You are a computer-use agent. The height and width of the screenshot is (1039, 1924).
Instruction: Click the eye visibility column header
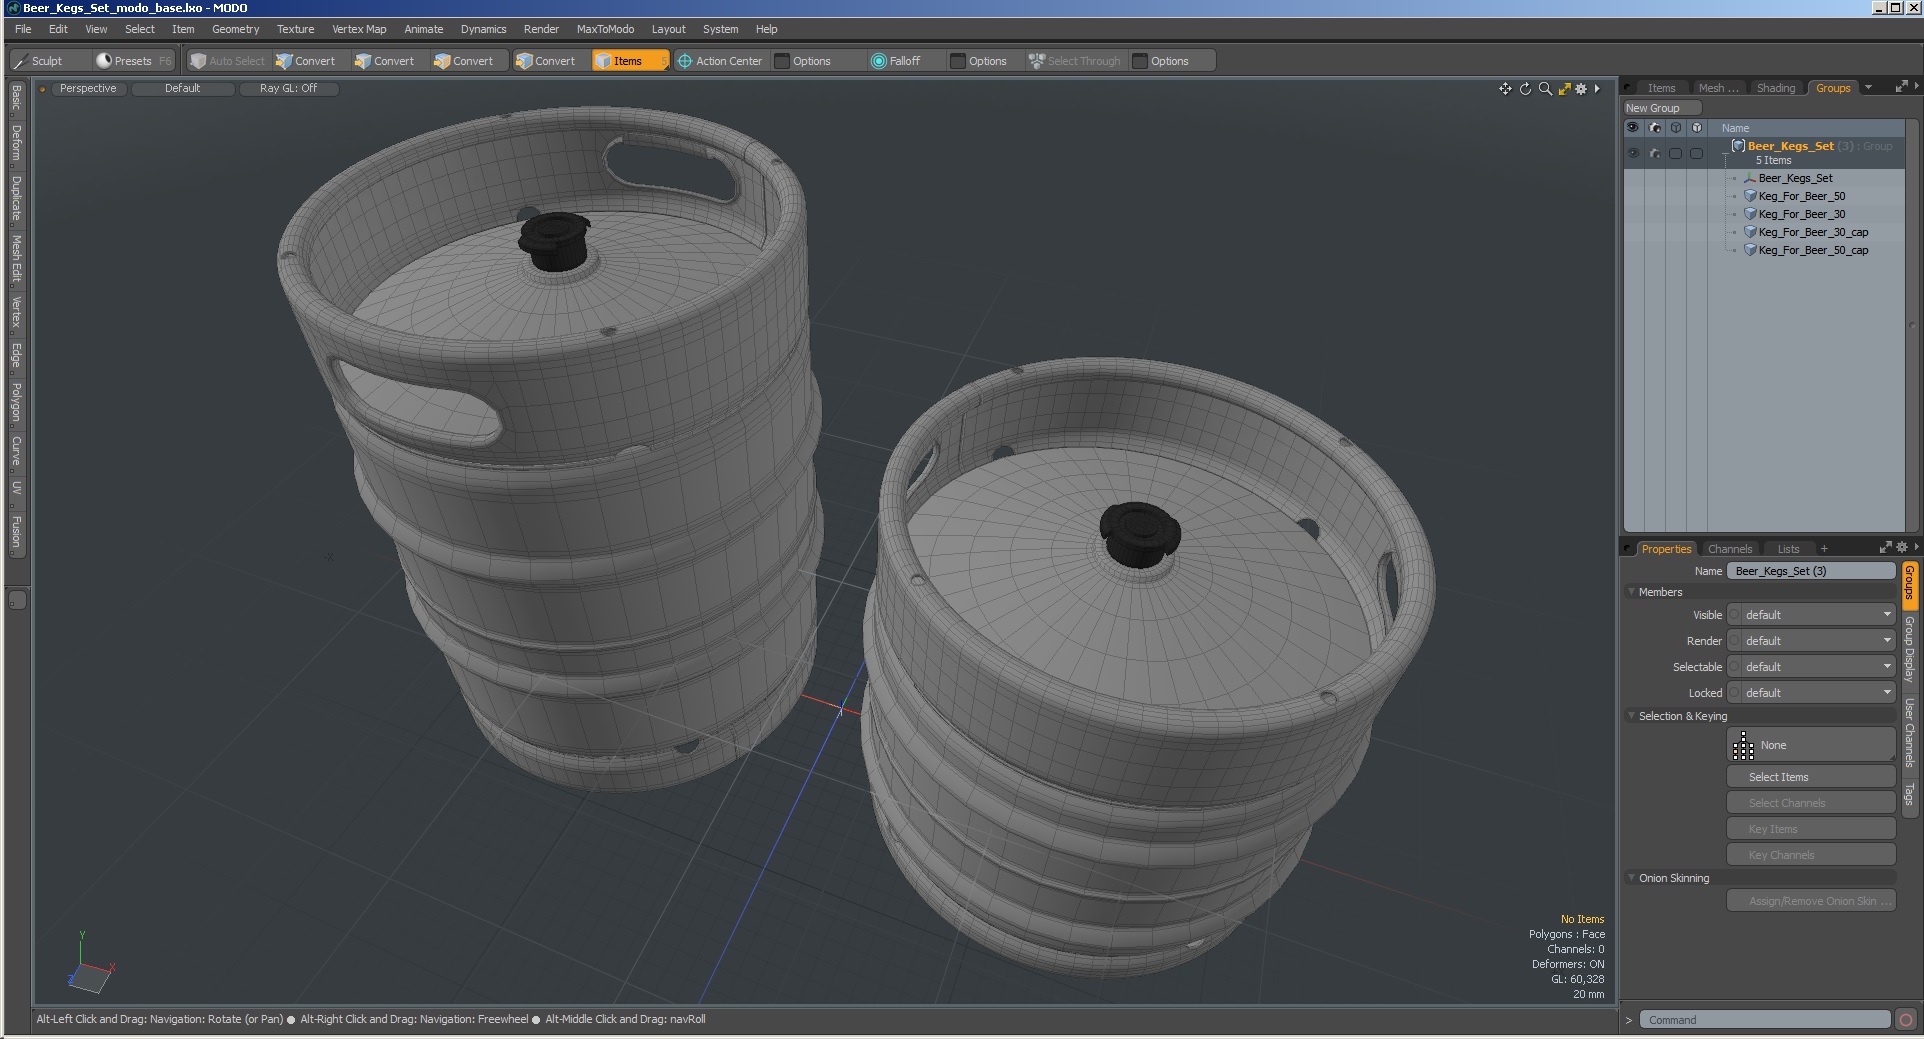pyautogui.click(x=1633, y=128)
